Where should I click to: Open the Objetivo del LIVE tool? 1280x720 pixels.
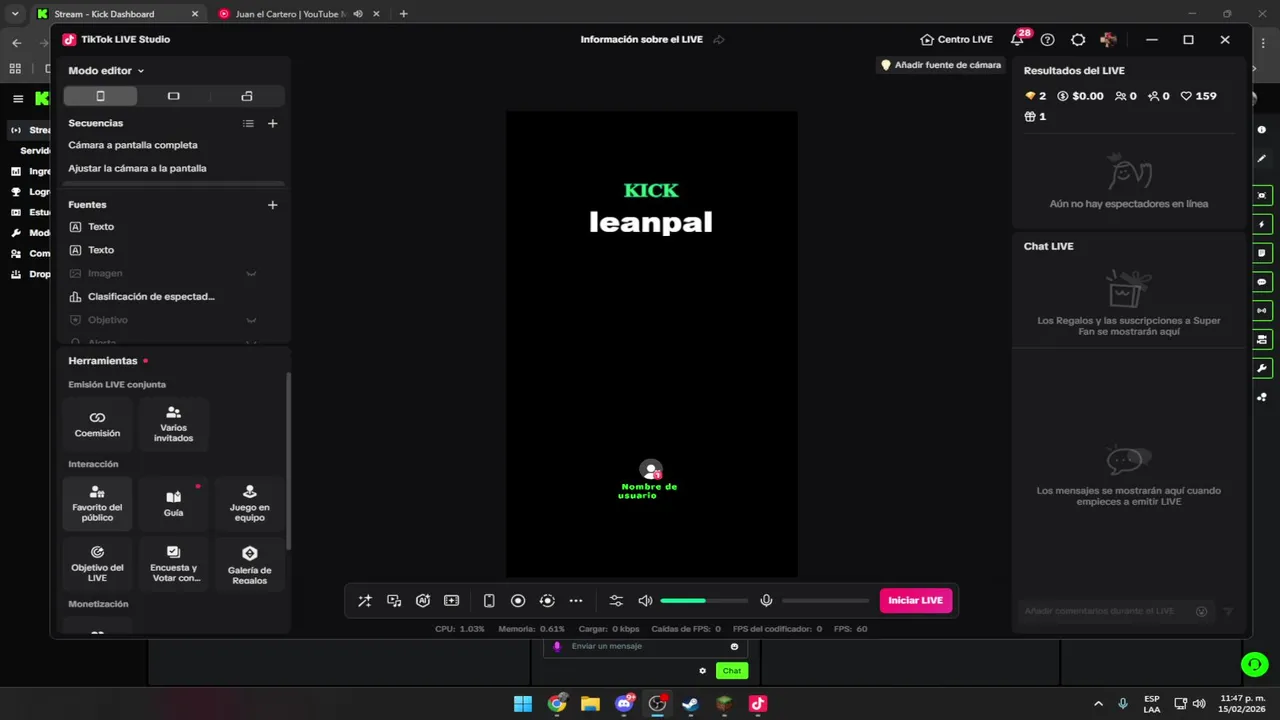[x=97, y=564]
